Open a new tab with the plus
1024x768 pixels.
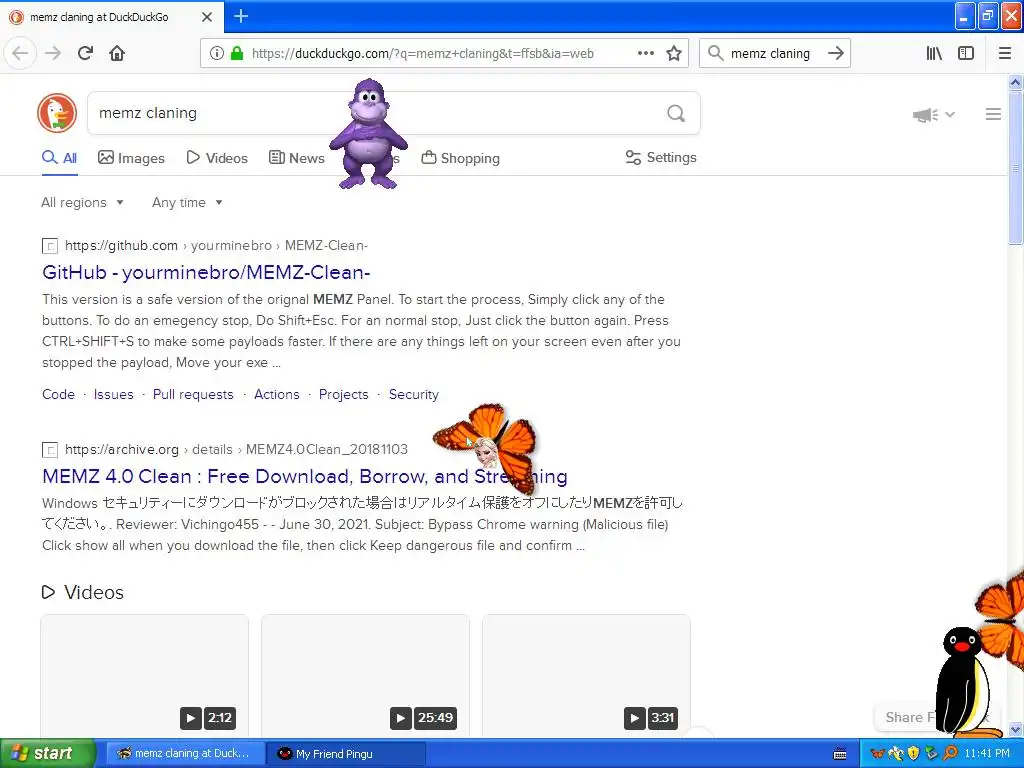tap(241, 16)
